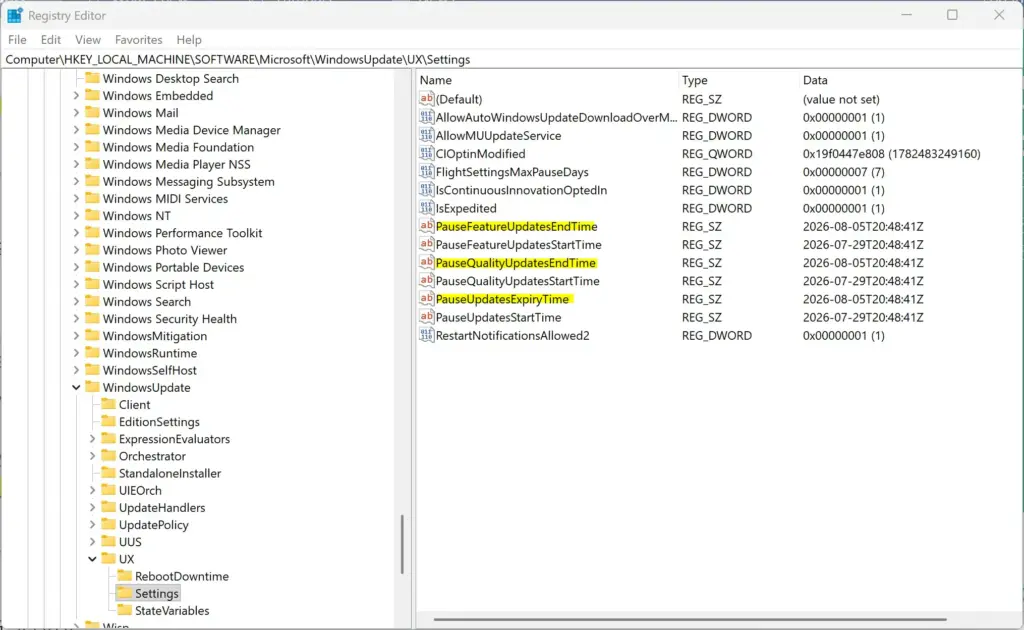Expand the Windows NT key
Screen dimensions: 1024x630
click(76, 215)
